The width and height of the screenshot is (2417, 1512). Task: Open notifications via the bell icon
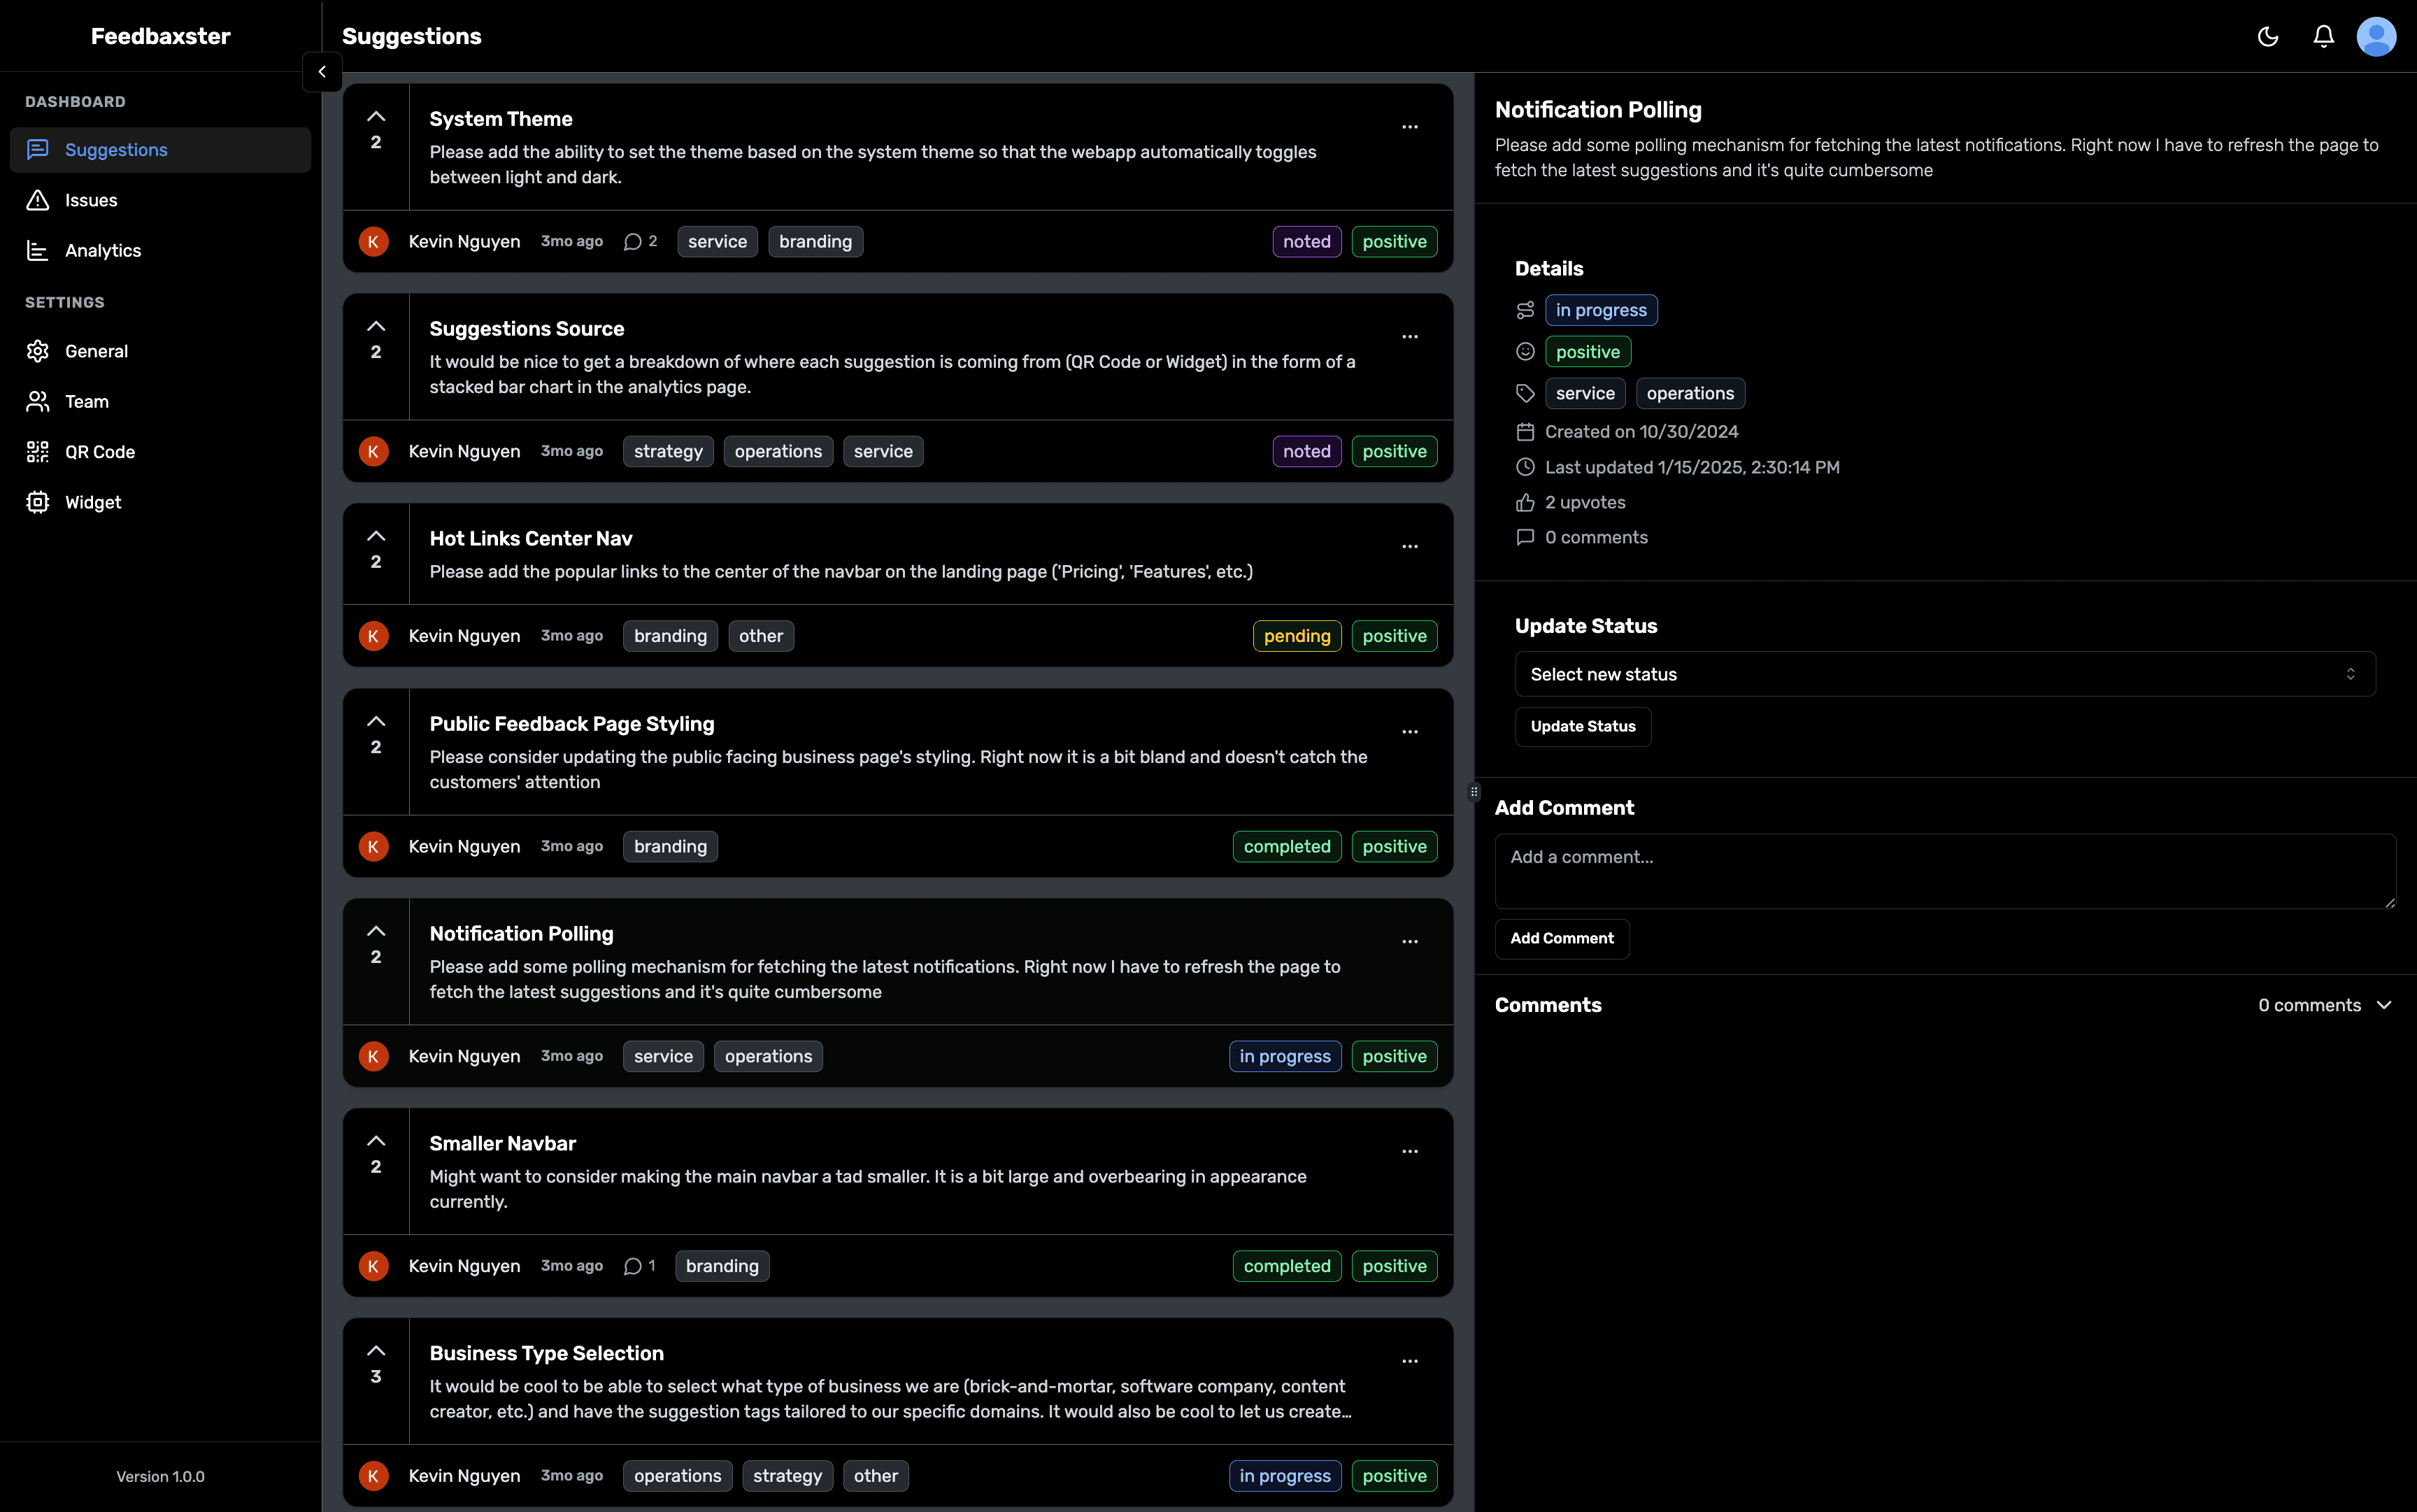(x=2322, y=36)
